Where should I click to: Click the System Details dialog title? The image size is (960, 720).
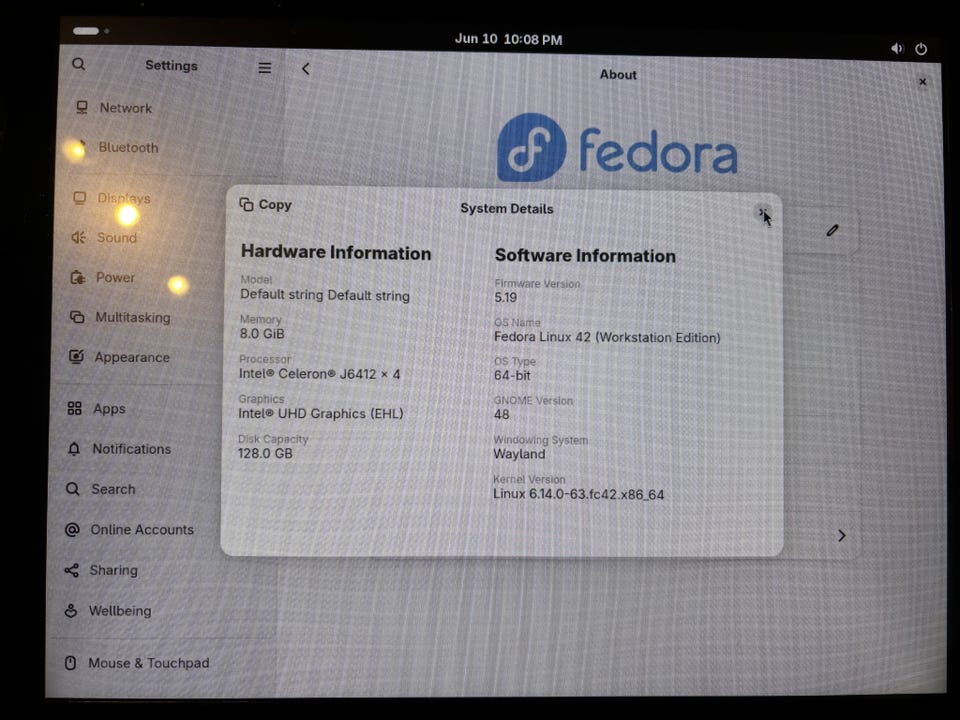click(x=506, y=208)
